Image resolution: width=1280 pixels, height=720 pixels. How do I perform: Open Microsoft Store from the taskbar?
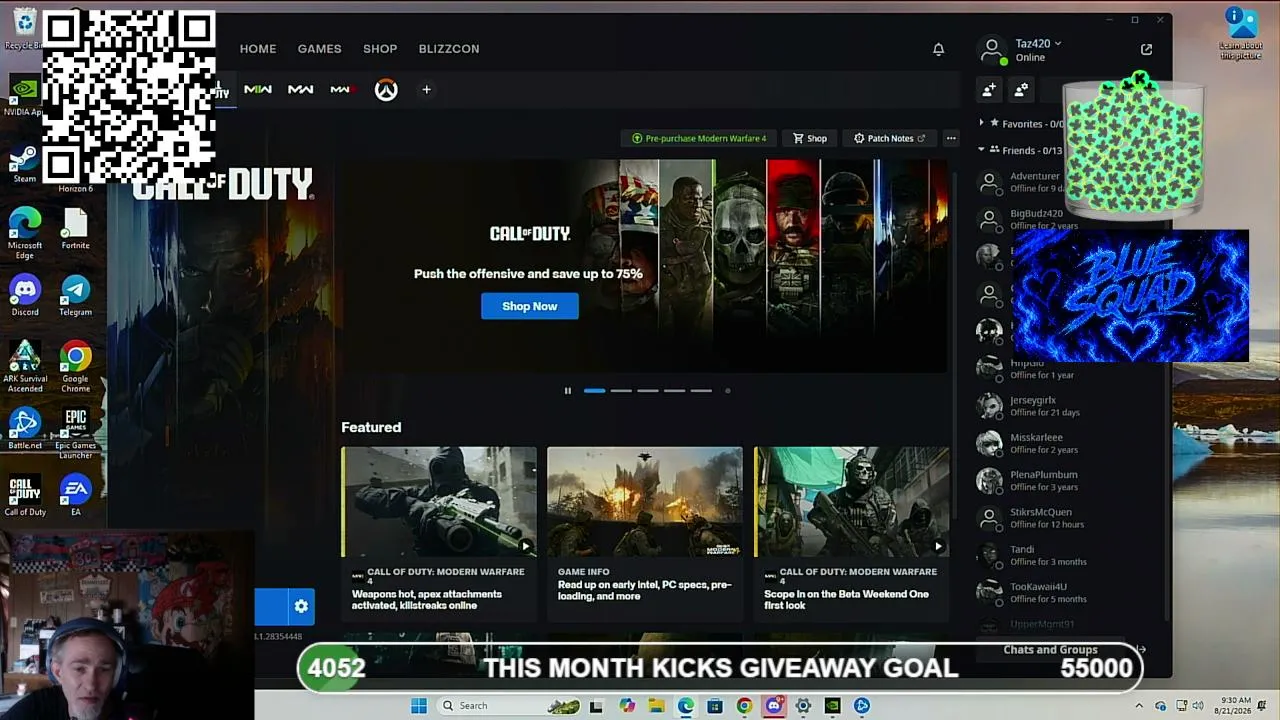click(x=714, y=706)
